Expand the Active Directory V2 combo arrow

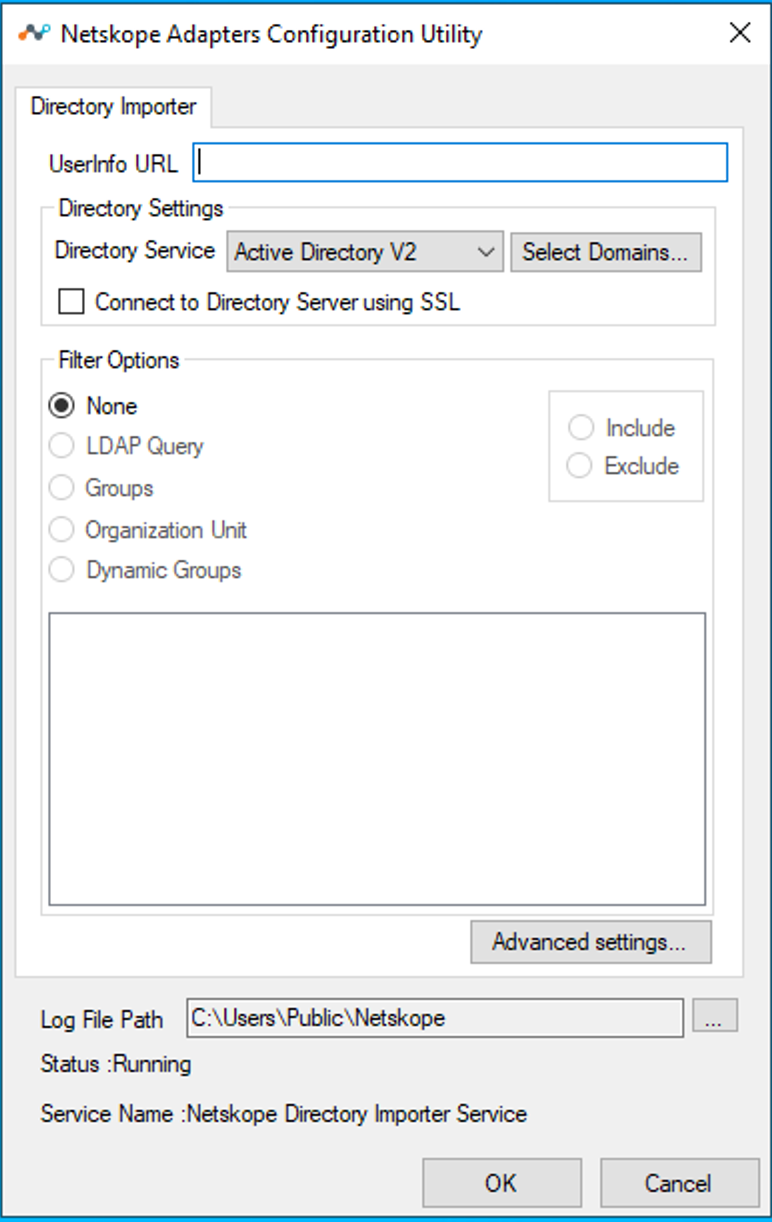pos(487,252)
